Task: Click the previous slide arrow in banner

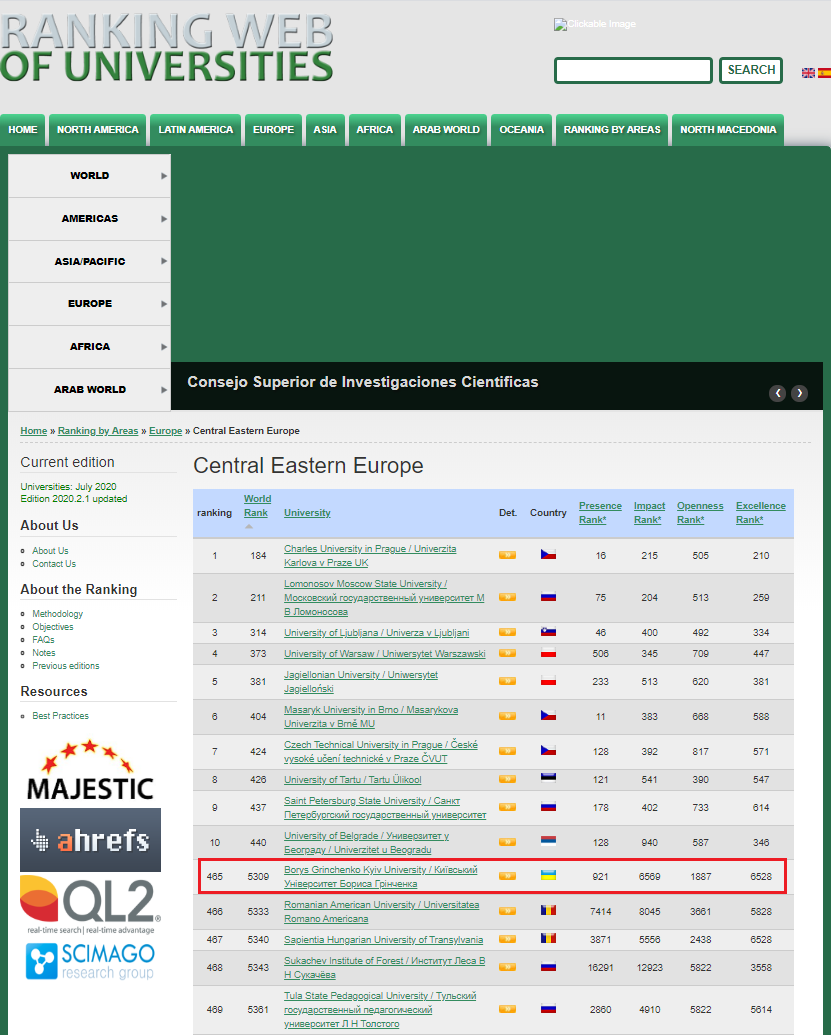Action: 778,393
